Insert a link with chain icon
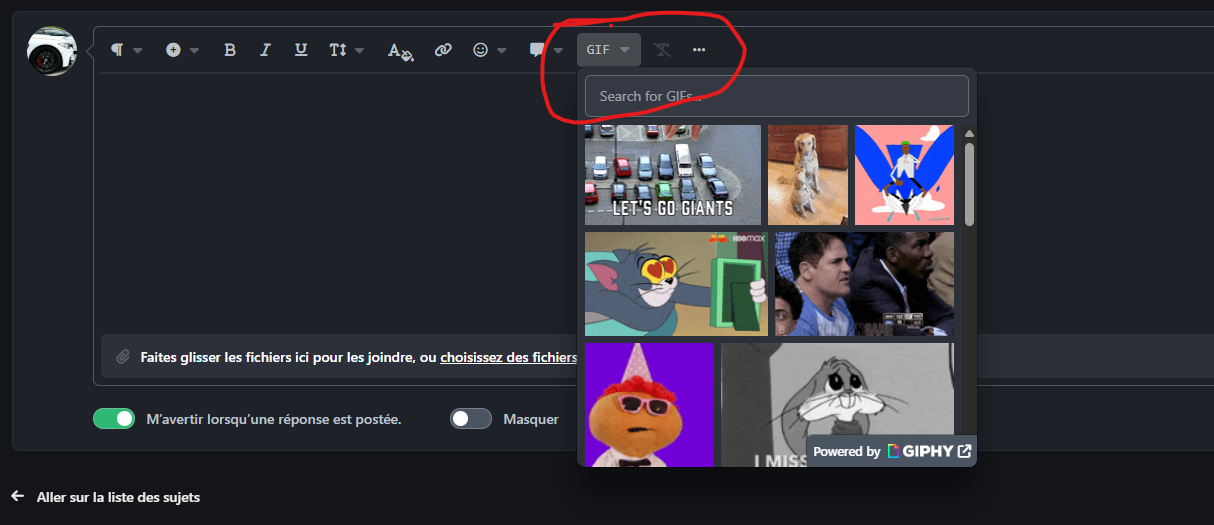 click(x=443, y=50)
